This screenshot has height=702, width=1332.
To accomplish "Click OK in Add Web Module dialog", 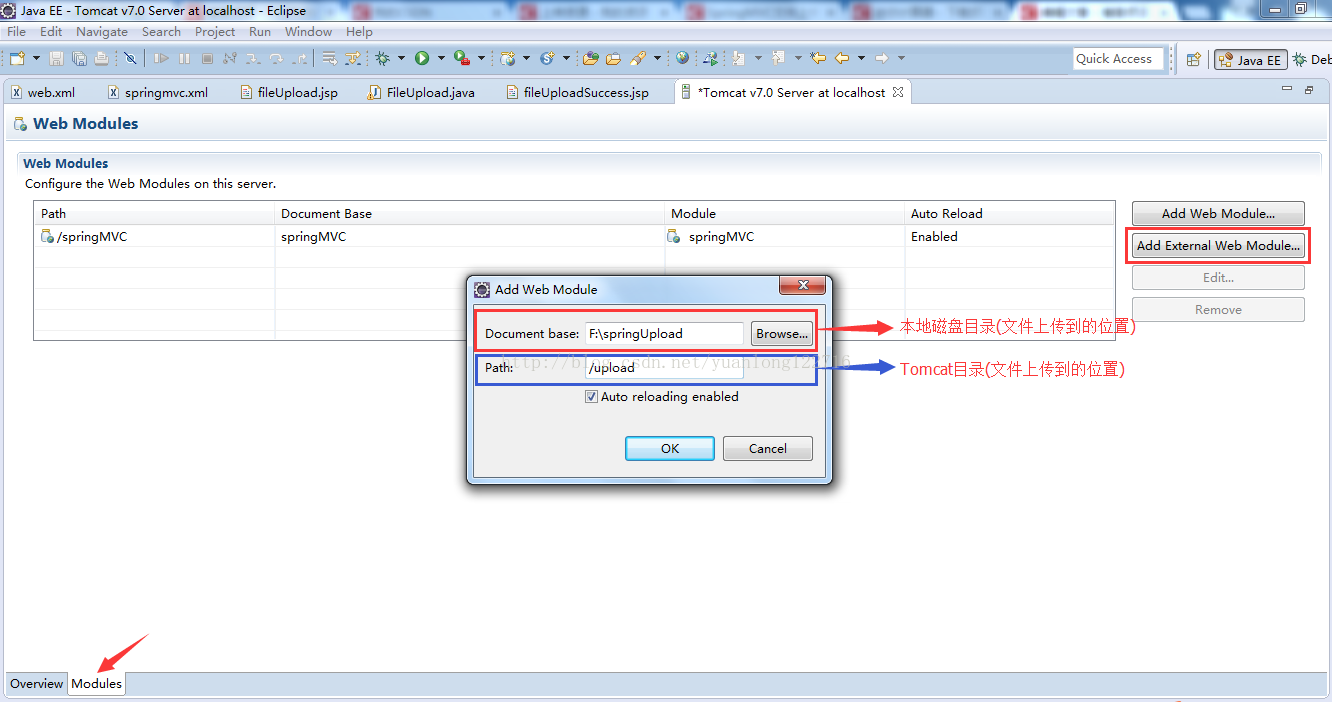I will point(669,449).
